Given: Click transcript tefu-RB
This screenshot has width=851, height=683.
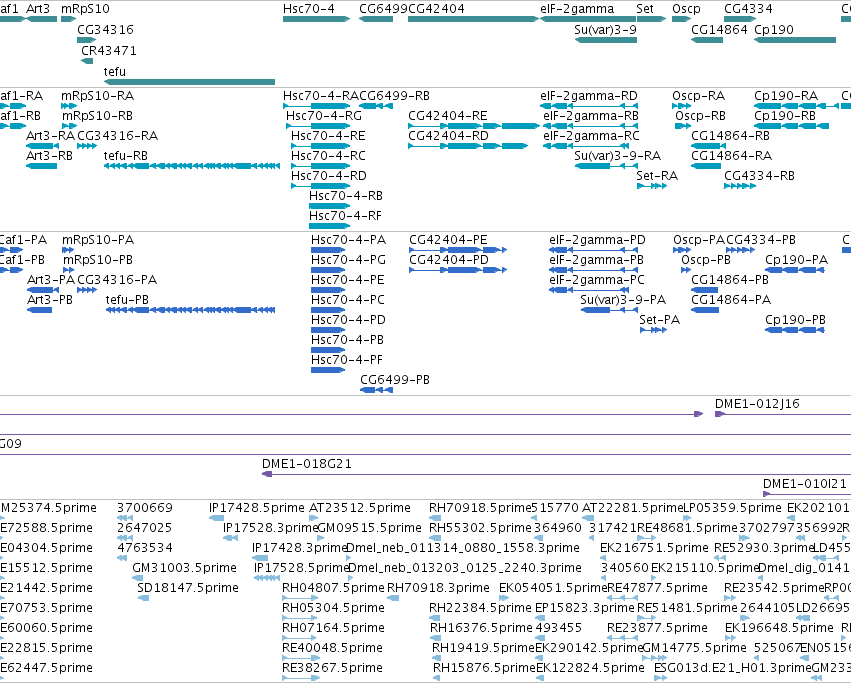Looking at the screenshot, I should 192,166.
